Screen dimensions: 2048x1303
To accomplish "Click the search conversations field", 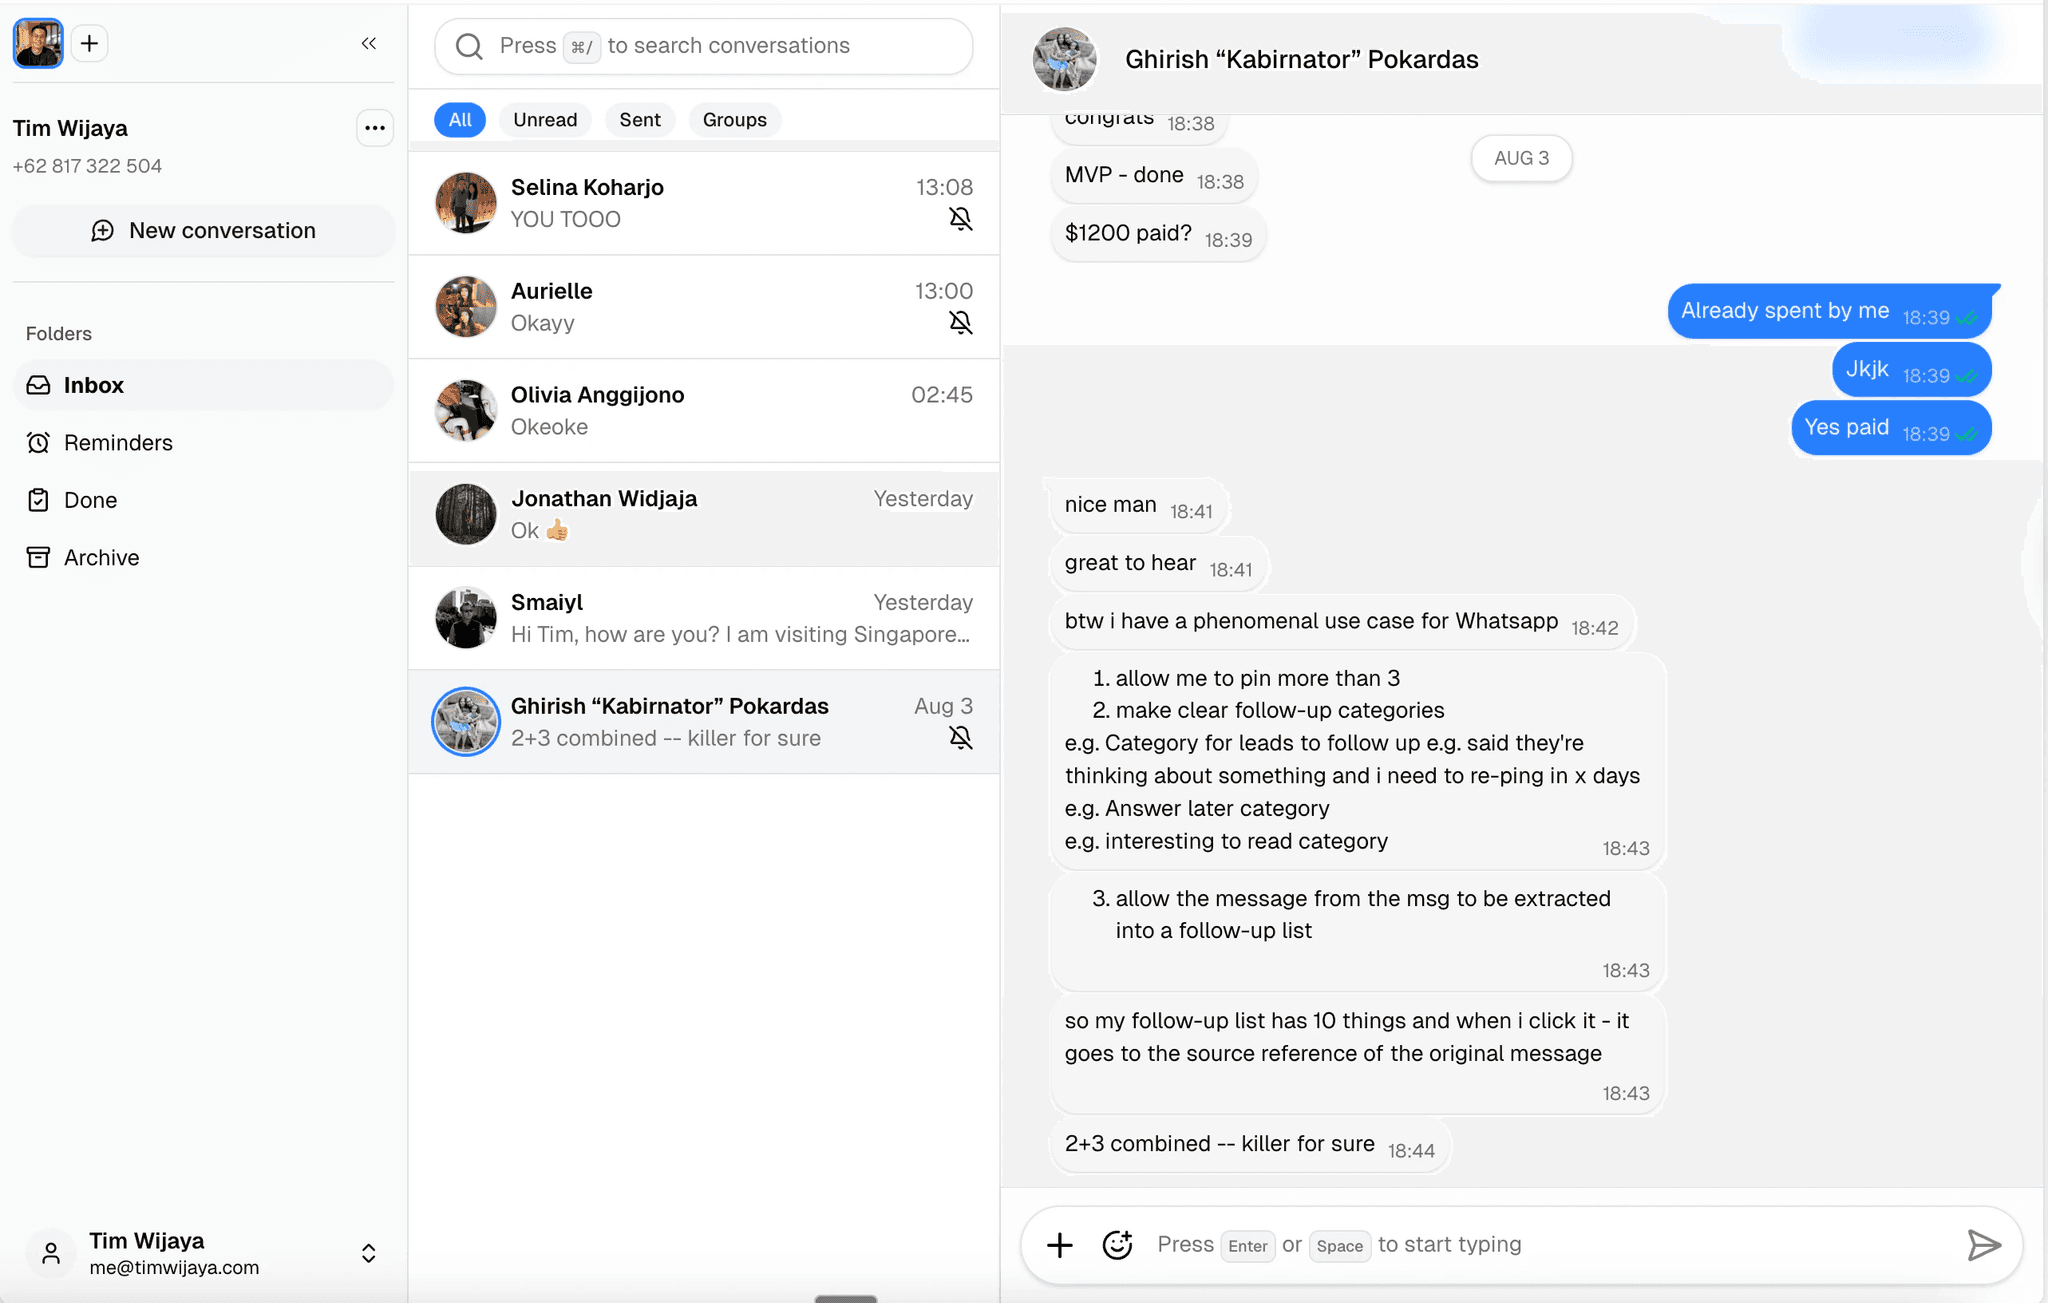I will (704, 46).
